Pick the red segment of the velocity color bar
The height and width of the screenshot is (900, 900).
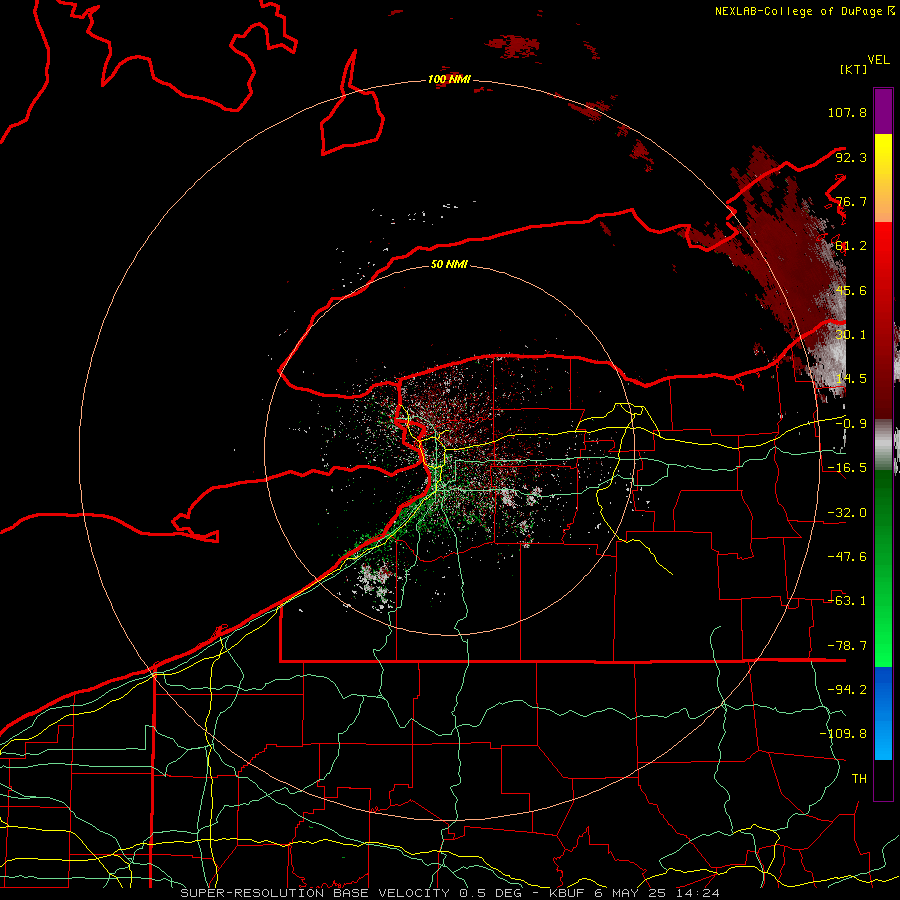[883, 320]
